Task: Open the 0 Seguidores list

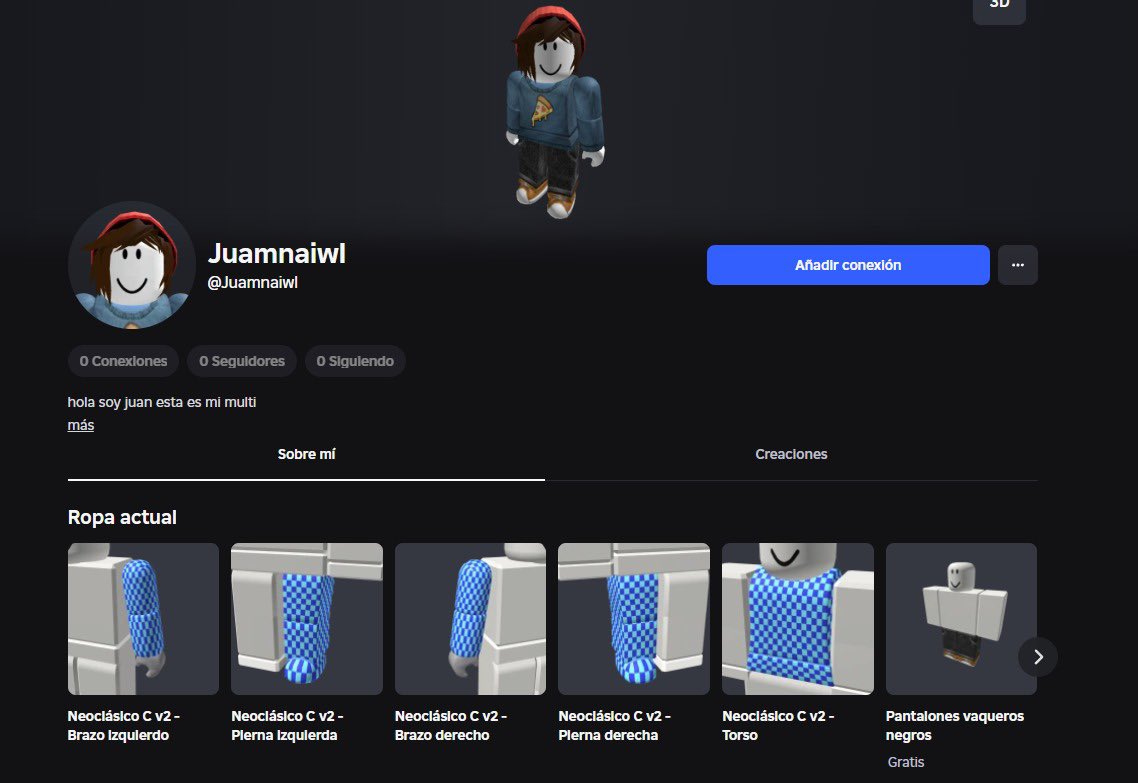Action: point(242,361)
